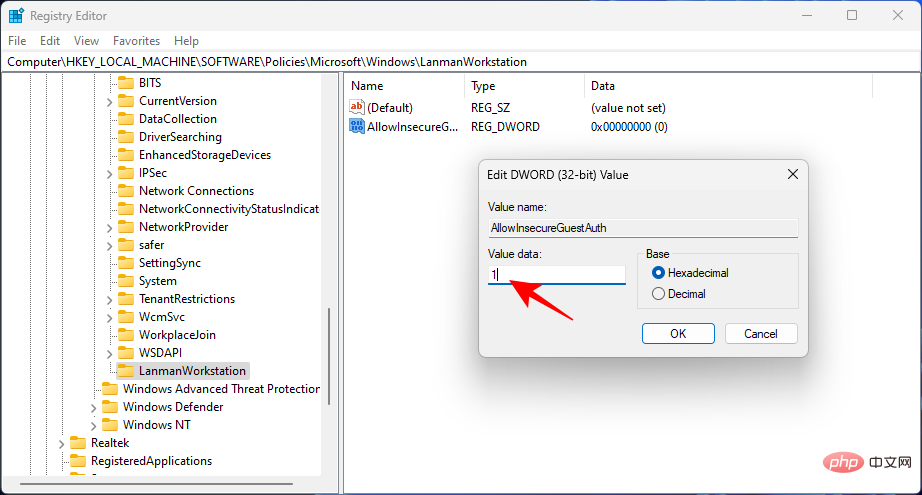The height and width of the screenshot is (495, 922).
Task: Click the WSDAPI folder icon
Action: (x=126, y=353)
